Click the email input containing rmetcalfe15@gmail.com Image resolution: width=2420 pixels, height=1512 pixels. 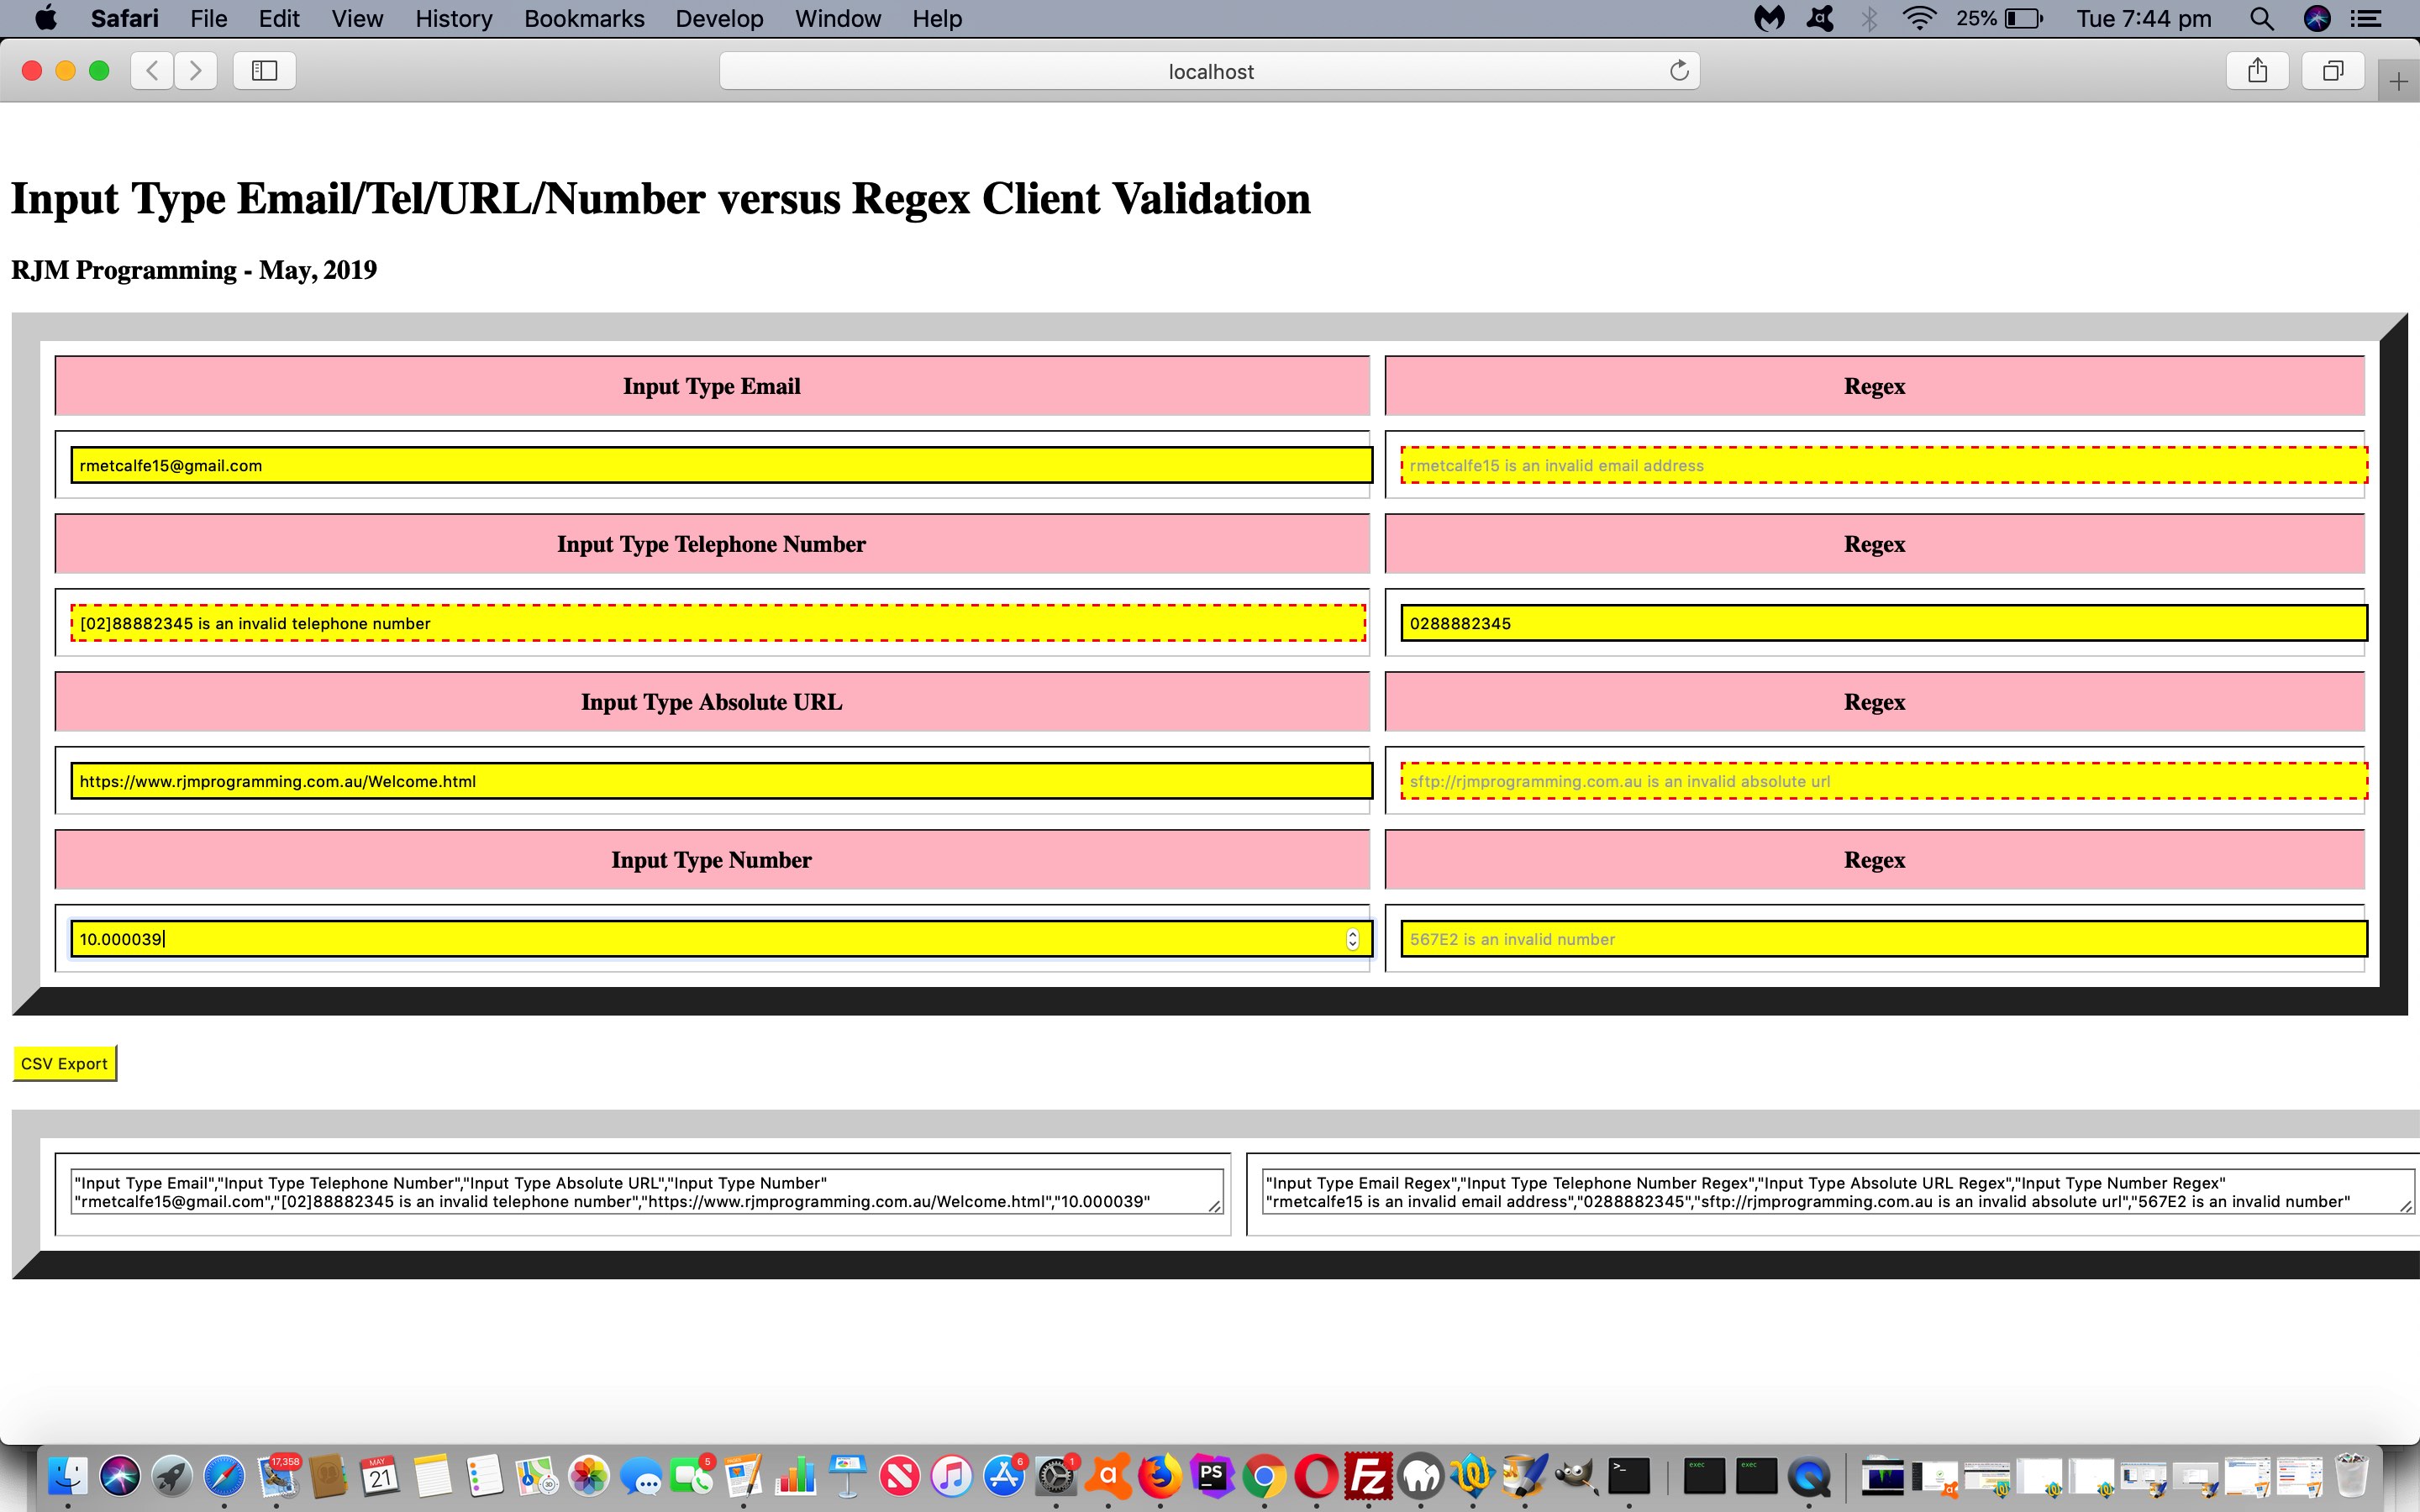tap(720, 465)
